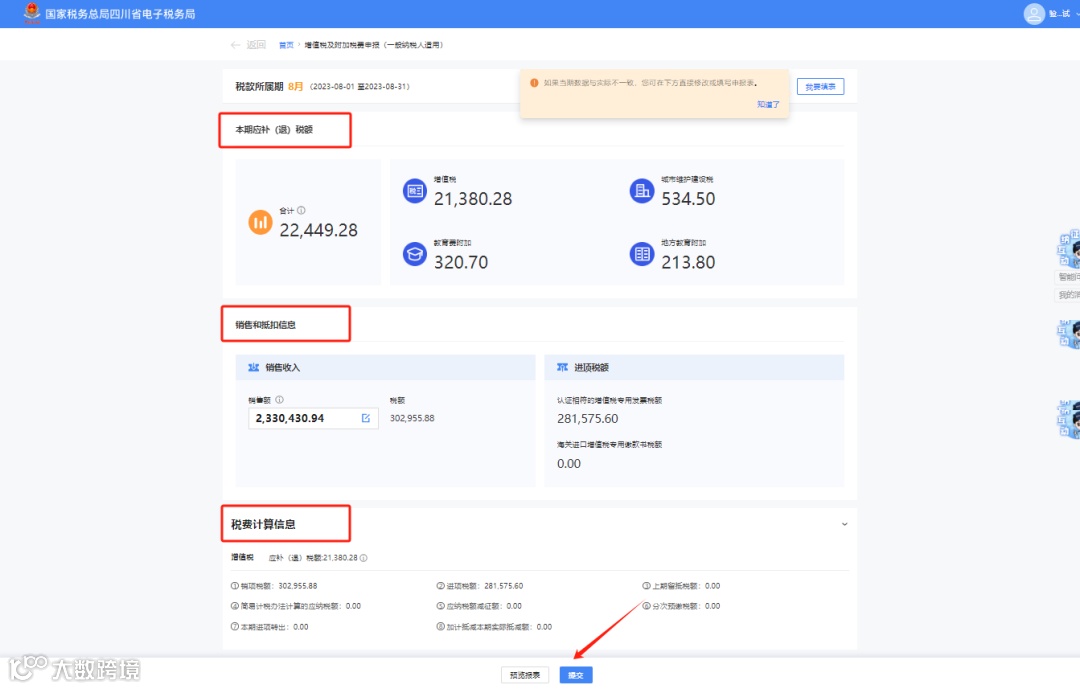The width and height of the screenshot is (1080, 689).
Task: Click the 销售收入 header icon
Action: [x=253, y=367]
